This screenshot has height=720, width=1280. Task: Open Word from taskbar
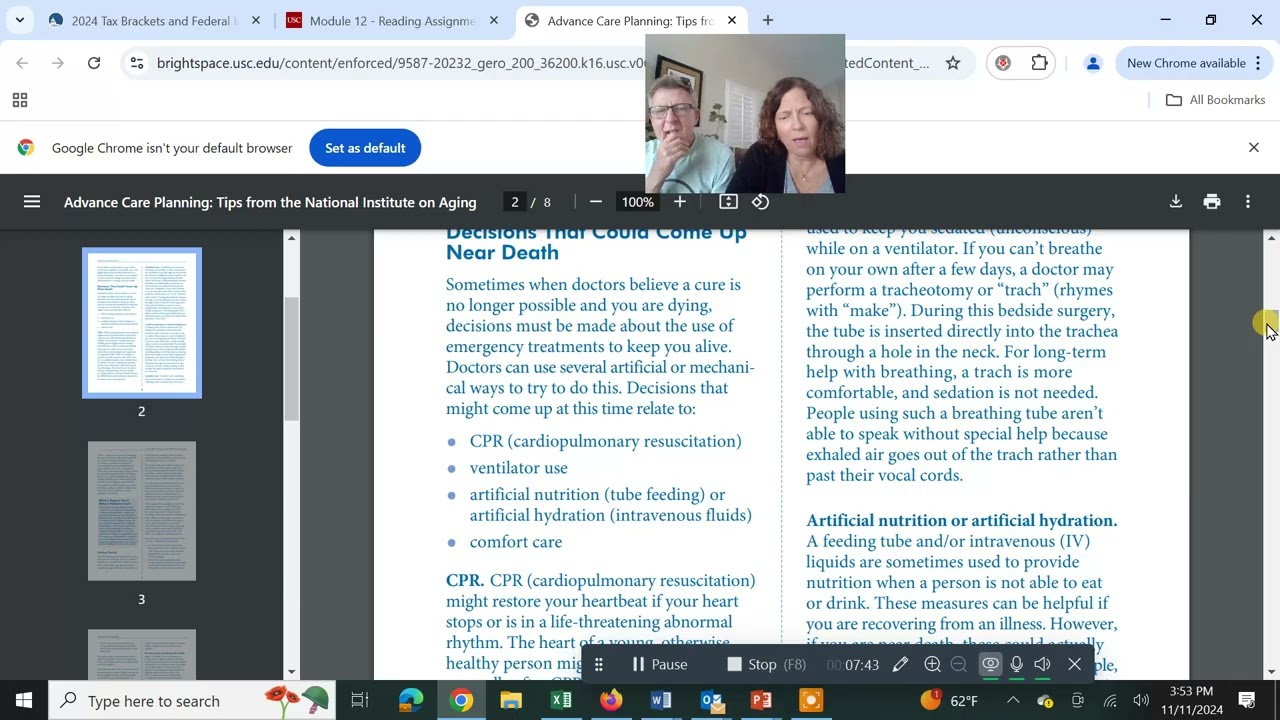pos(661,700)
